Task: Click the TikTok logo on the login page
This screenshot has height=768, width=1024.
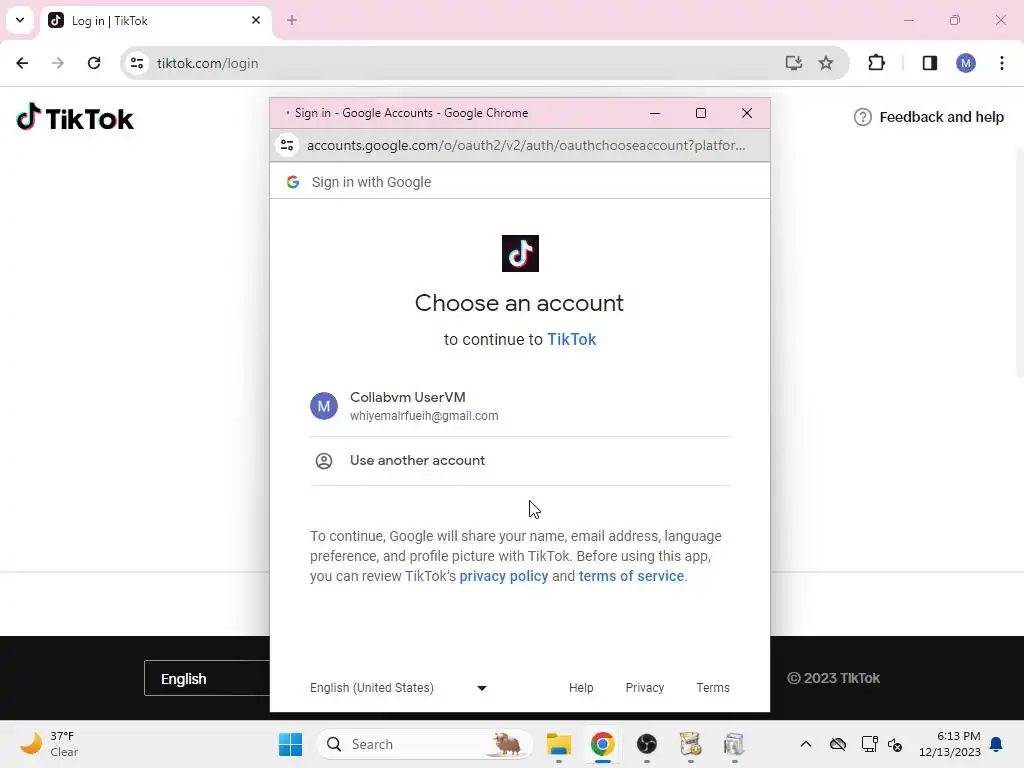Action: pyautogui.click(x=75, y=118)
